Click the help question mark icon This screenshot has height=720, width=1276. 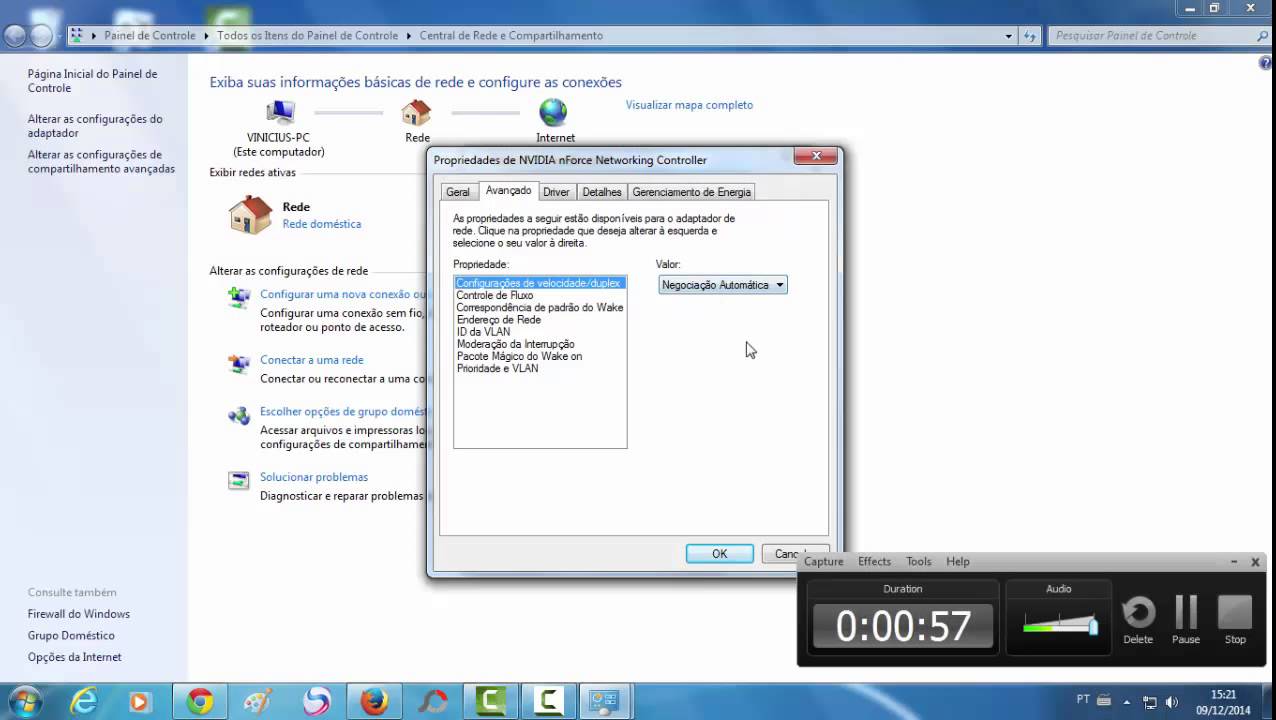pos(1266,63)
